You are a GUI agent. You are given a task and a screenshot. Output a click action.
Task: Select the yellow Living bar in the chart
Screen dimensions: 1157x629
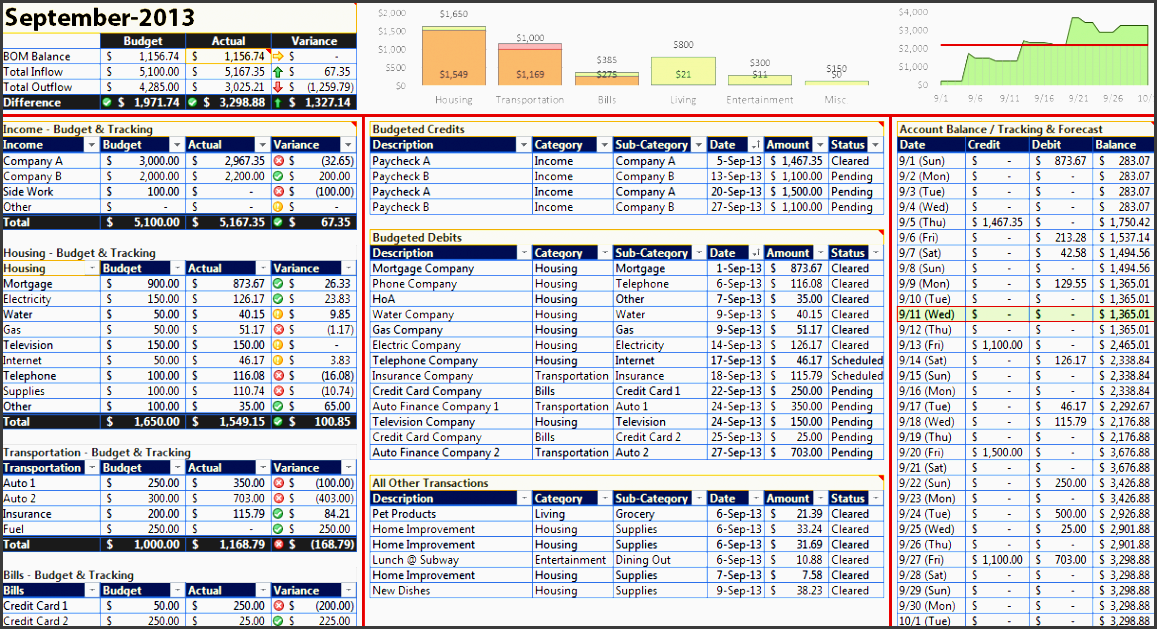pyautogui.click(x=683, y=70)
